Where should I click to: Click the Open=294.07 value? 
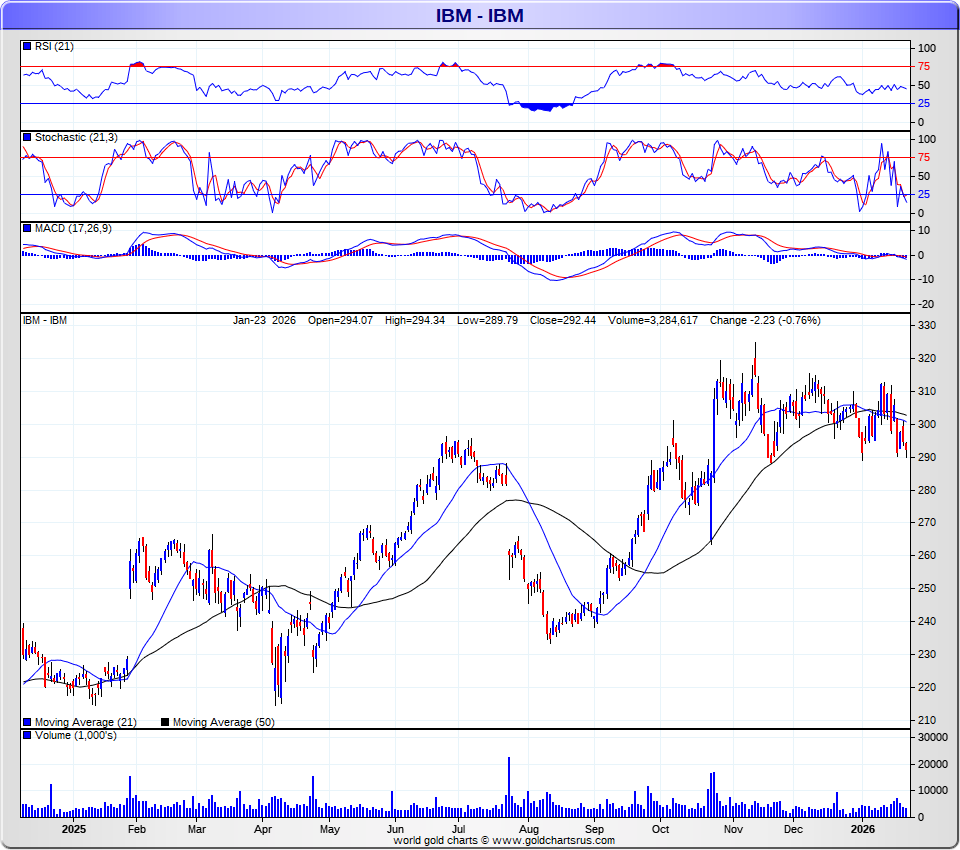(338, 321)
